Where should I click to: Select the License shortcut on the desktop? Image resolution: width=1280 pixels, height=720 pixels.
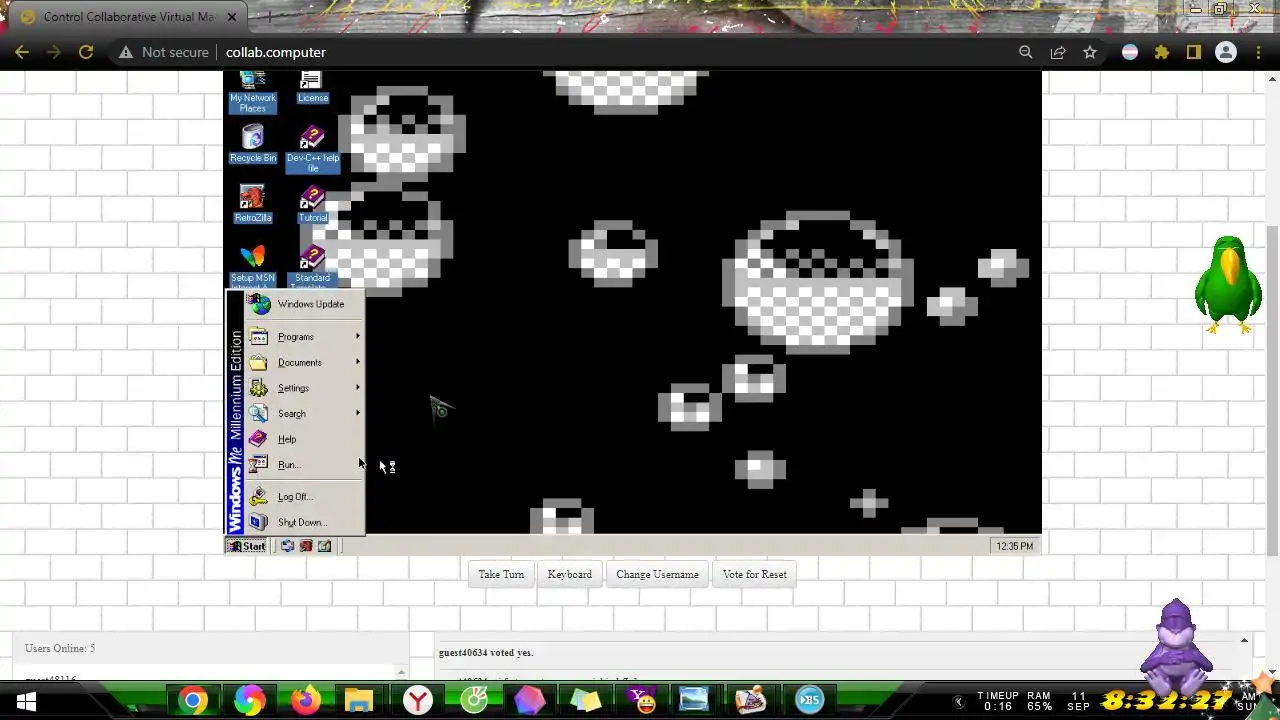(x=312, y=87)
